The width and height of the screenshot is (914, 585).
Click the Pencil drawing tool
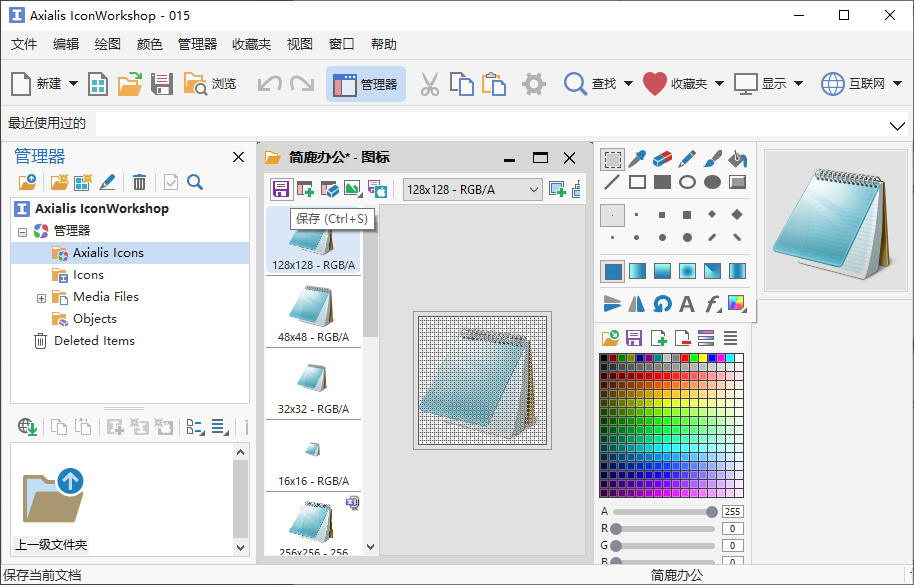point(687,159)
